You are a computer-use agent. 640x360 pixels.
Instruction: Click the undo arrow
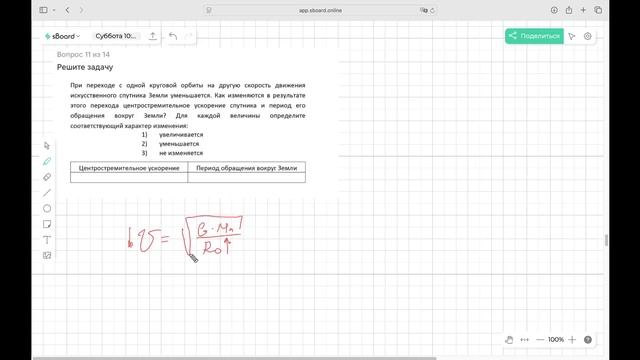pos(173,36)
